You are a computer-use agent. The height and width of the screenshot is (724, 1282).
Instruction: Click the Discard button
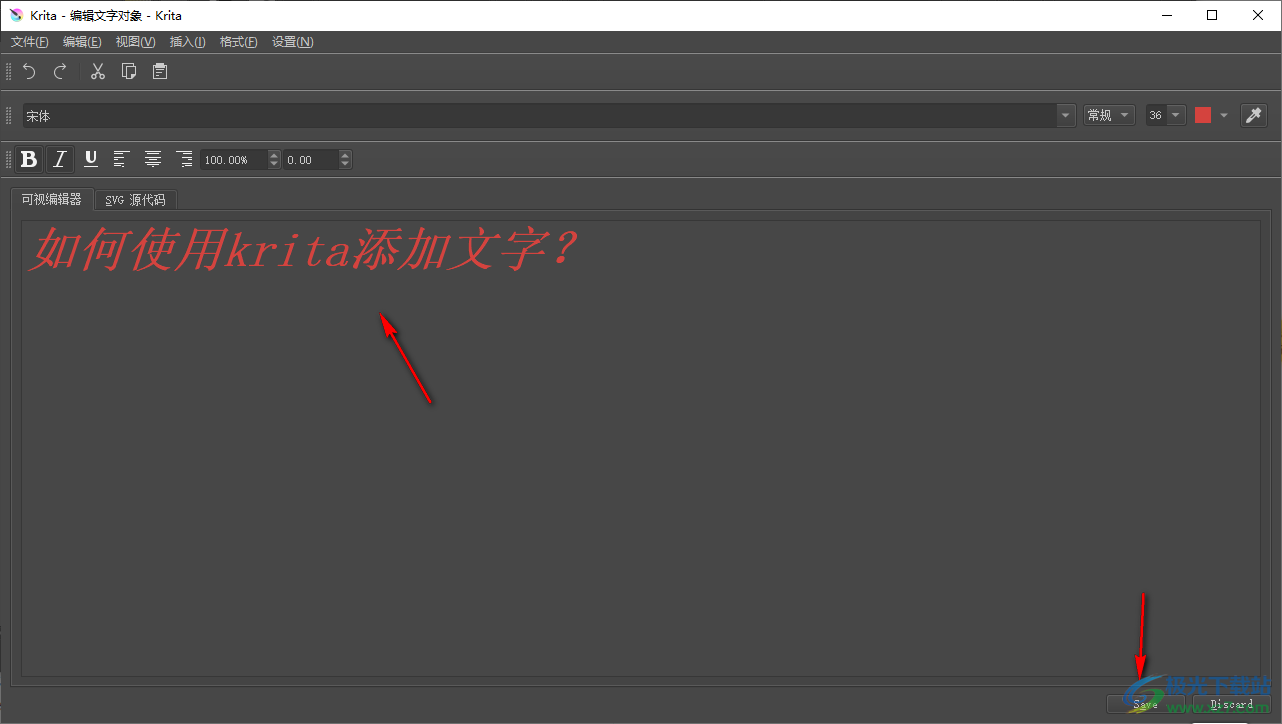click(x=1232, y=704)
